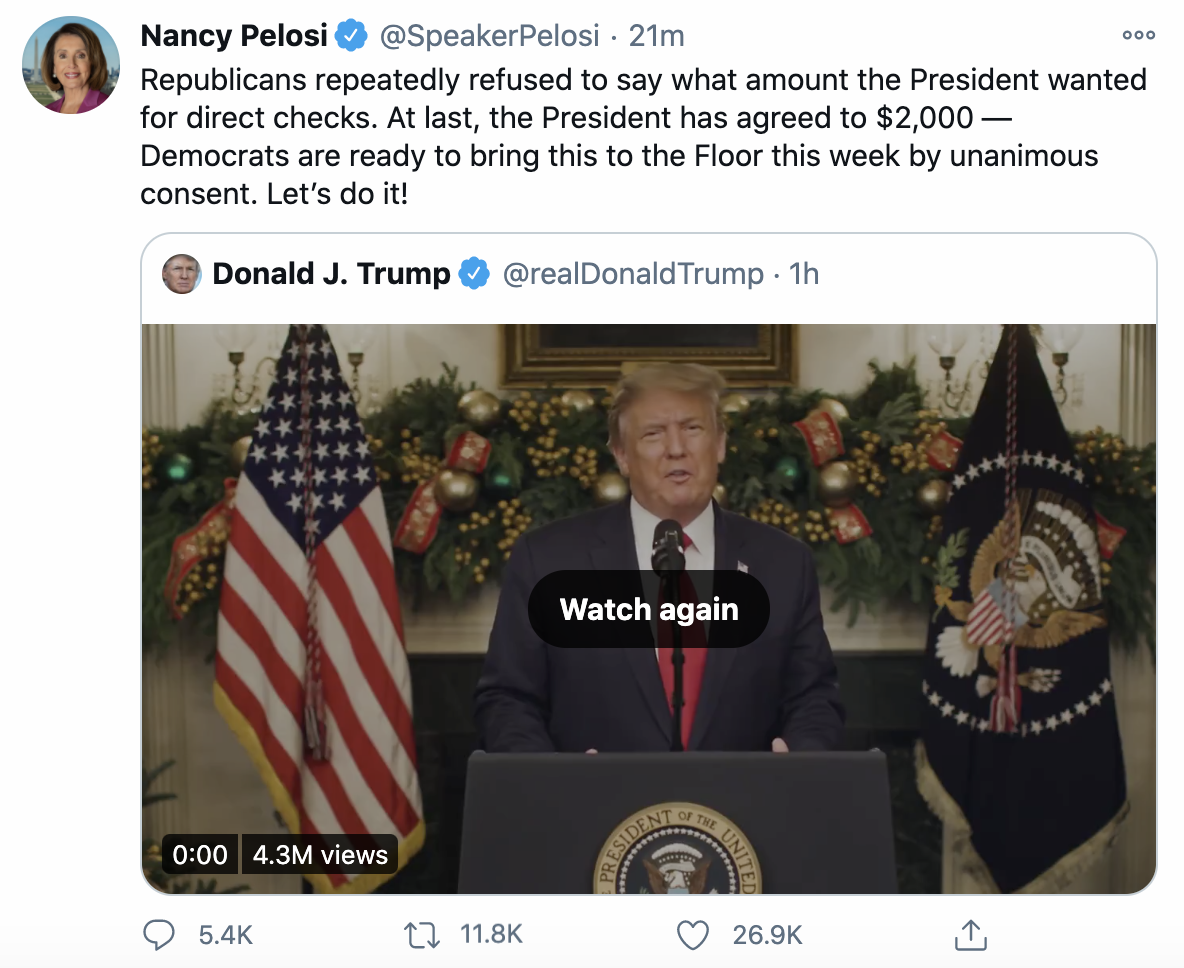1184x968 pixels.
Task: Click the reply speech bubble icon
Action: [x=160, y=935]
